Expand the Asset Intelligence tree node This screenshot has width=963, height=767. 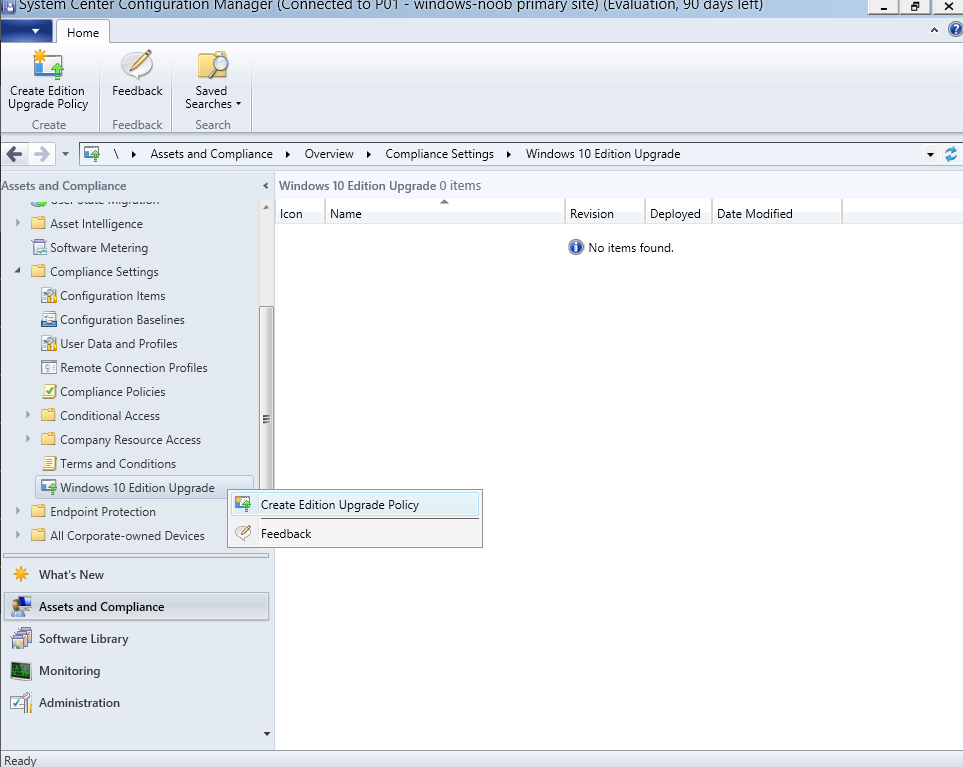[x=18, y=223]
